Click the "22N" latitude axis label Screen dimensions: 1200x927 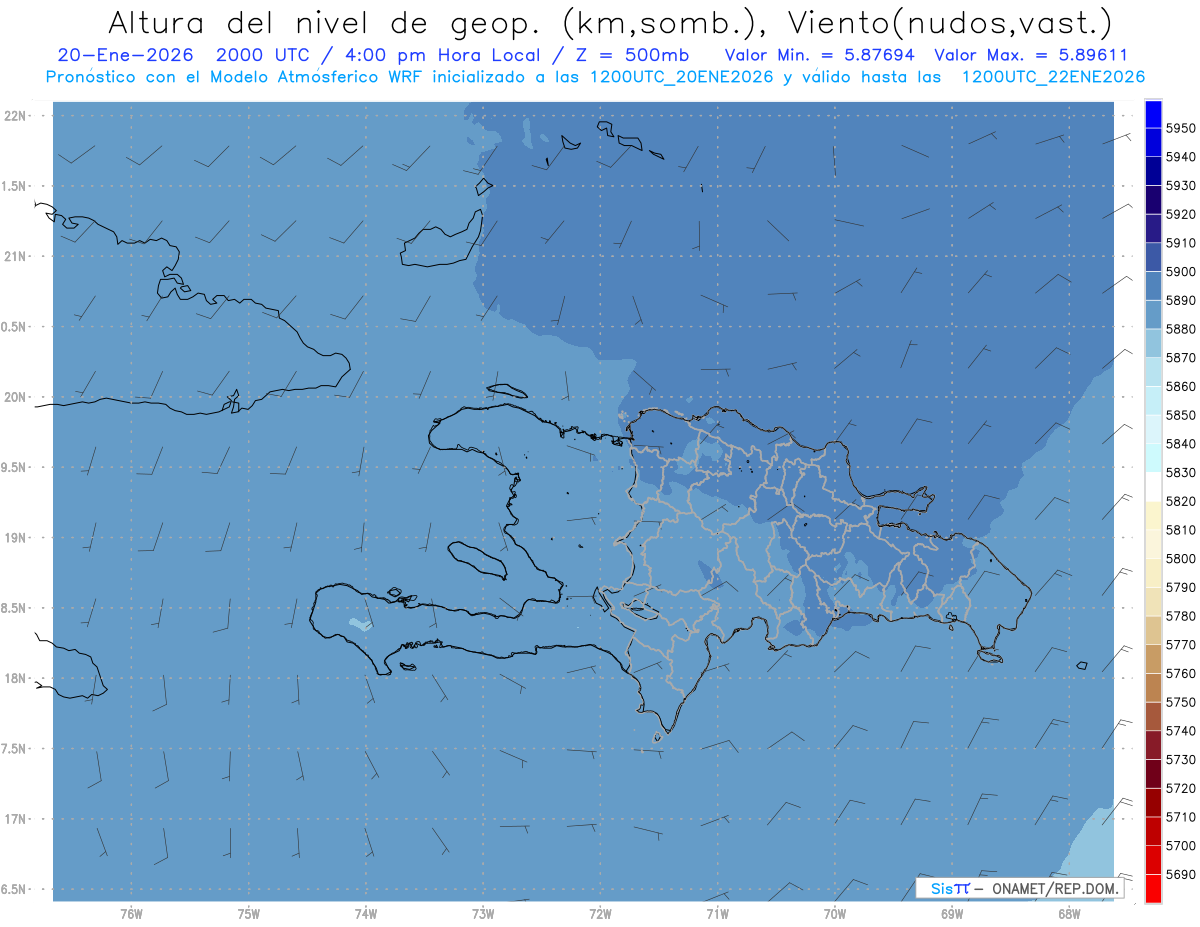click(16, 116)
